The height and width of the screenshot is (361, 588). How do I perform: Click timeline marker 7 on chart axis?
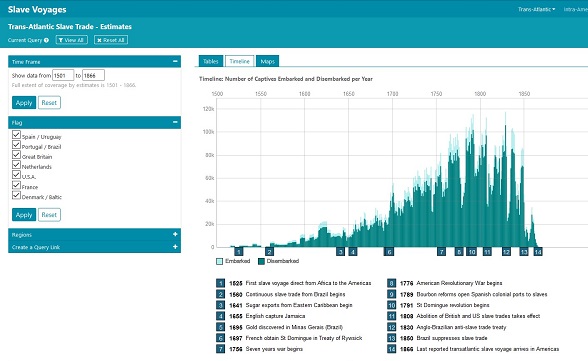(441, 252)
